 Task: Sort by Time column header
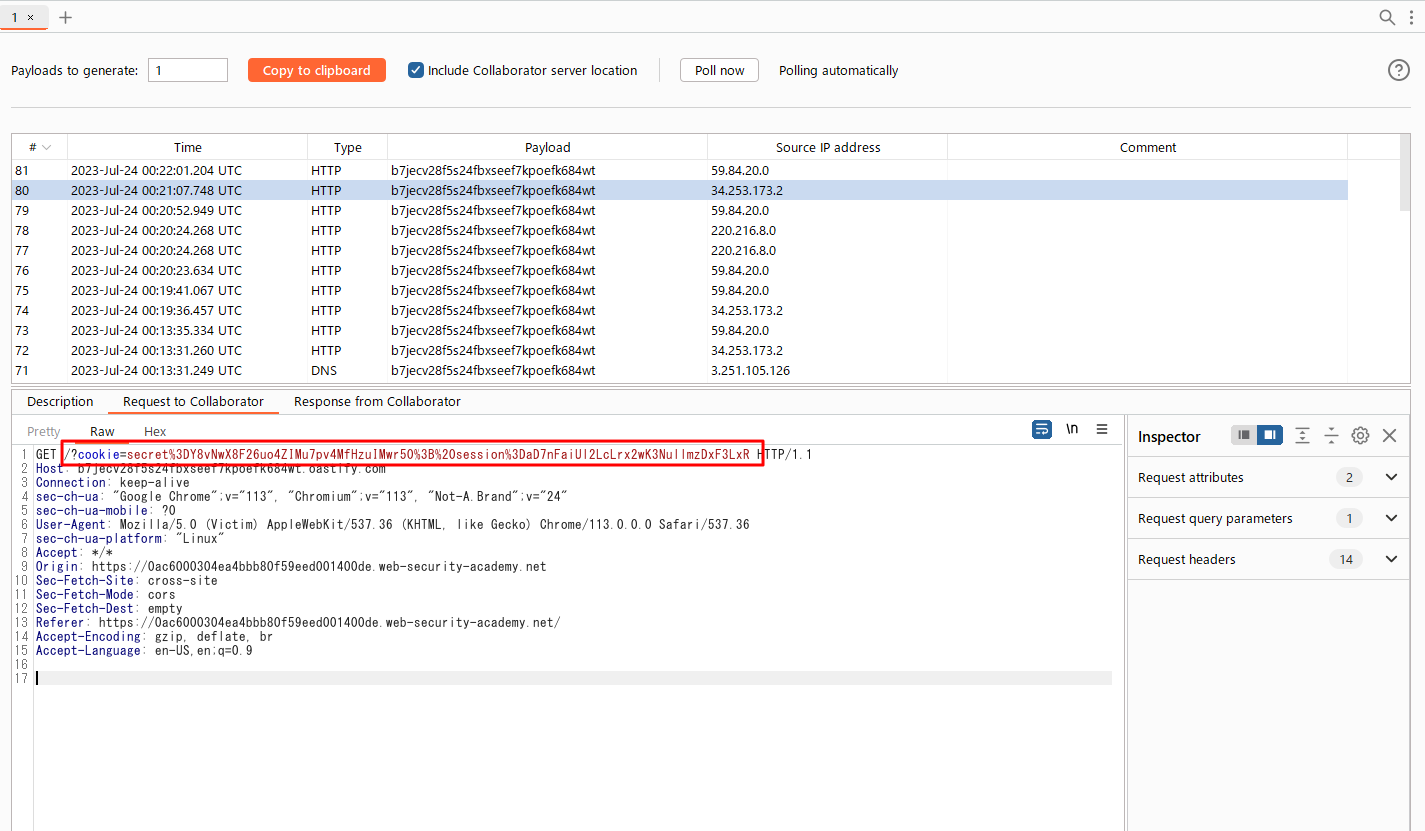tap(188, 147)
